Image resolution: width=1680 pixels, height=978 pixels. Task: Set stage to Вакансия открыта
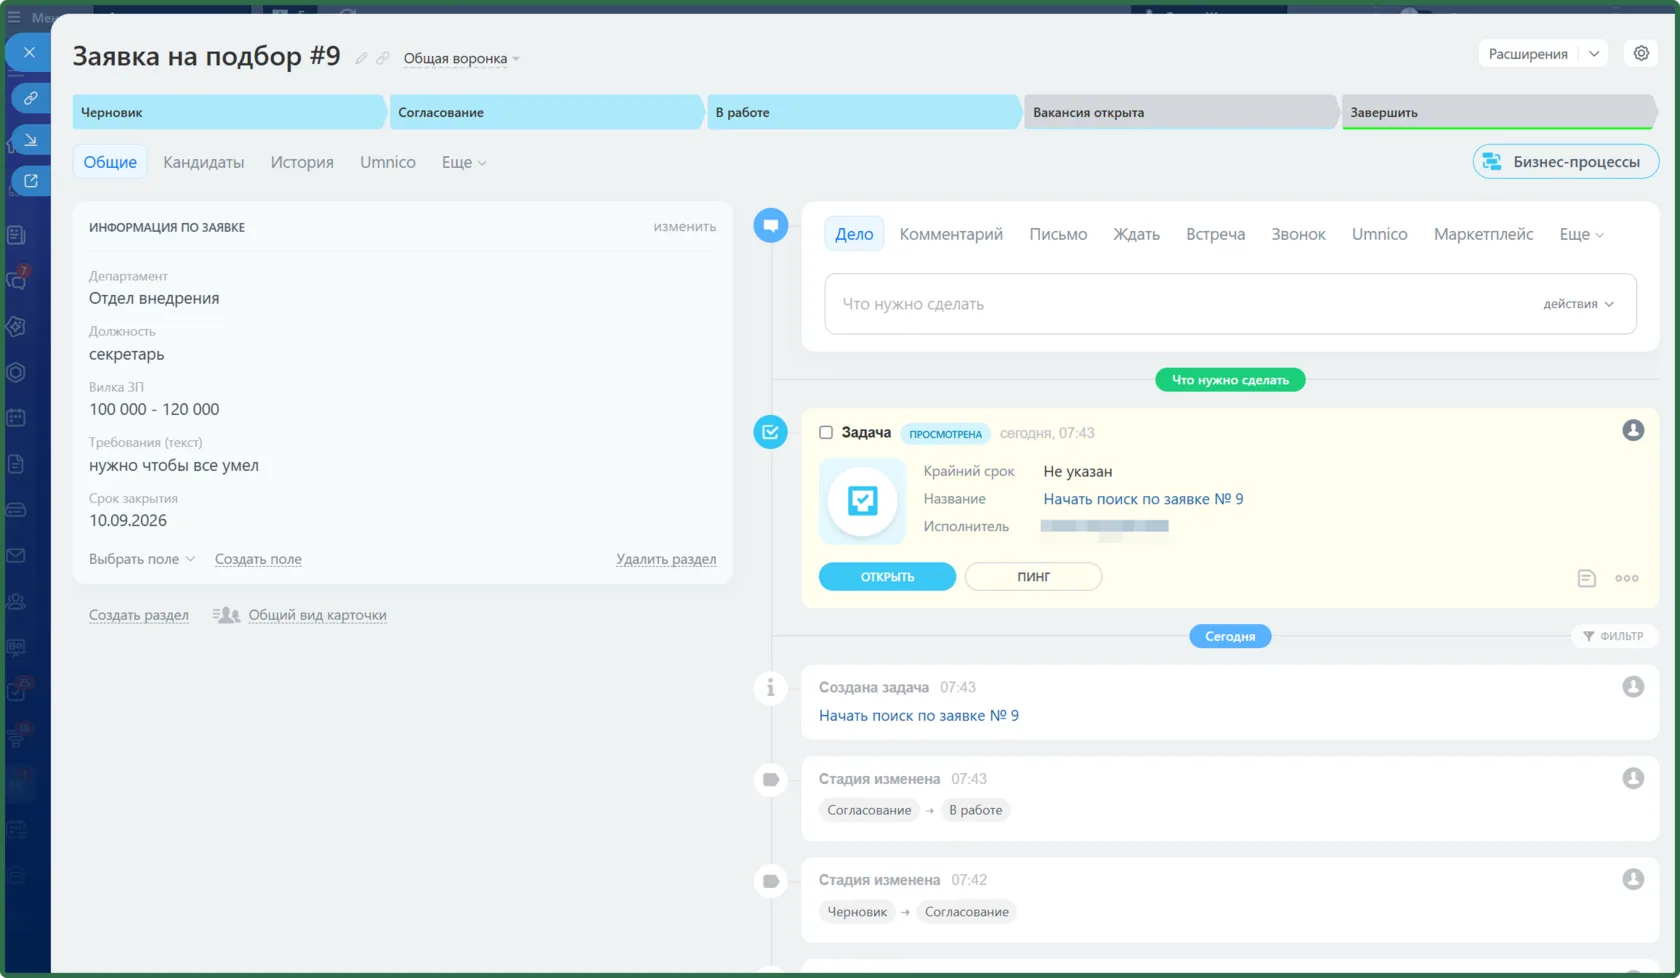(1180, 112)
